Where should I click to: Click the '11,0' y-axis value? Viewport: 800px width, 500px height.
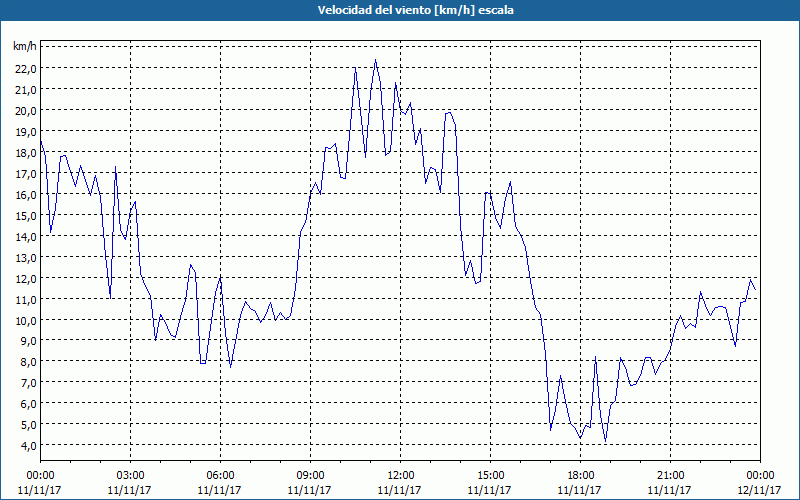tap(27, 299)
